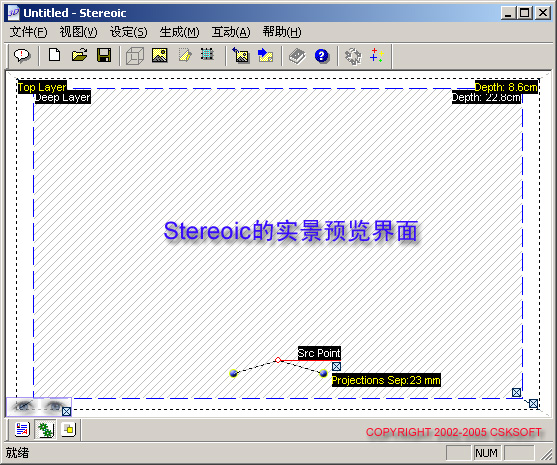Click the gray gear settings icon
The height and width of the screenshot is (465, 557).
(x=353, y=56)
